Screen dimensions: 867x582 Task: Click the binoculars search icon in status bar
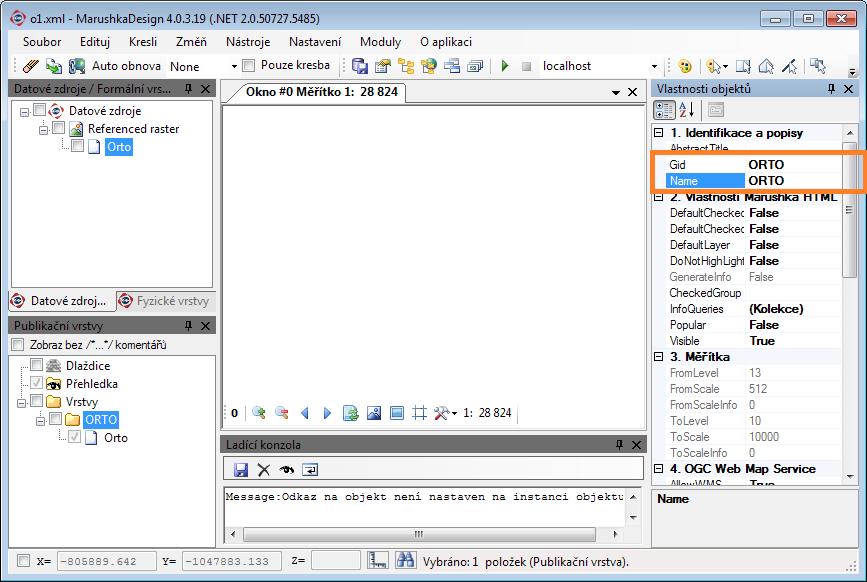click(405, 560)
